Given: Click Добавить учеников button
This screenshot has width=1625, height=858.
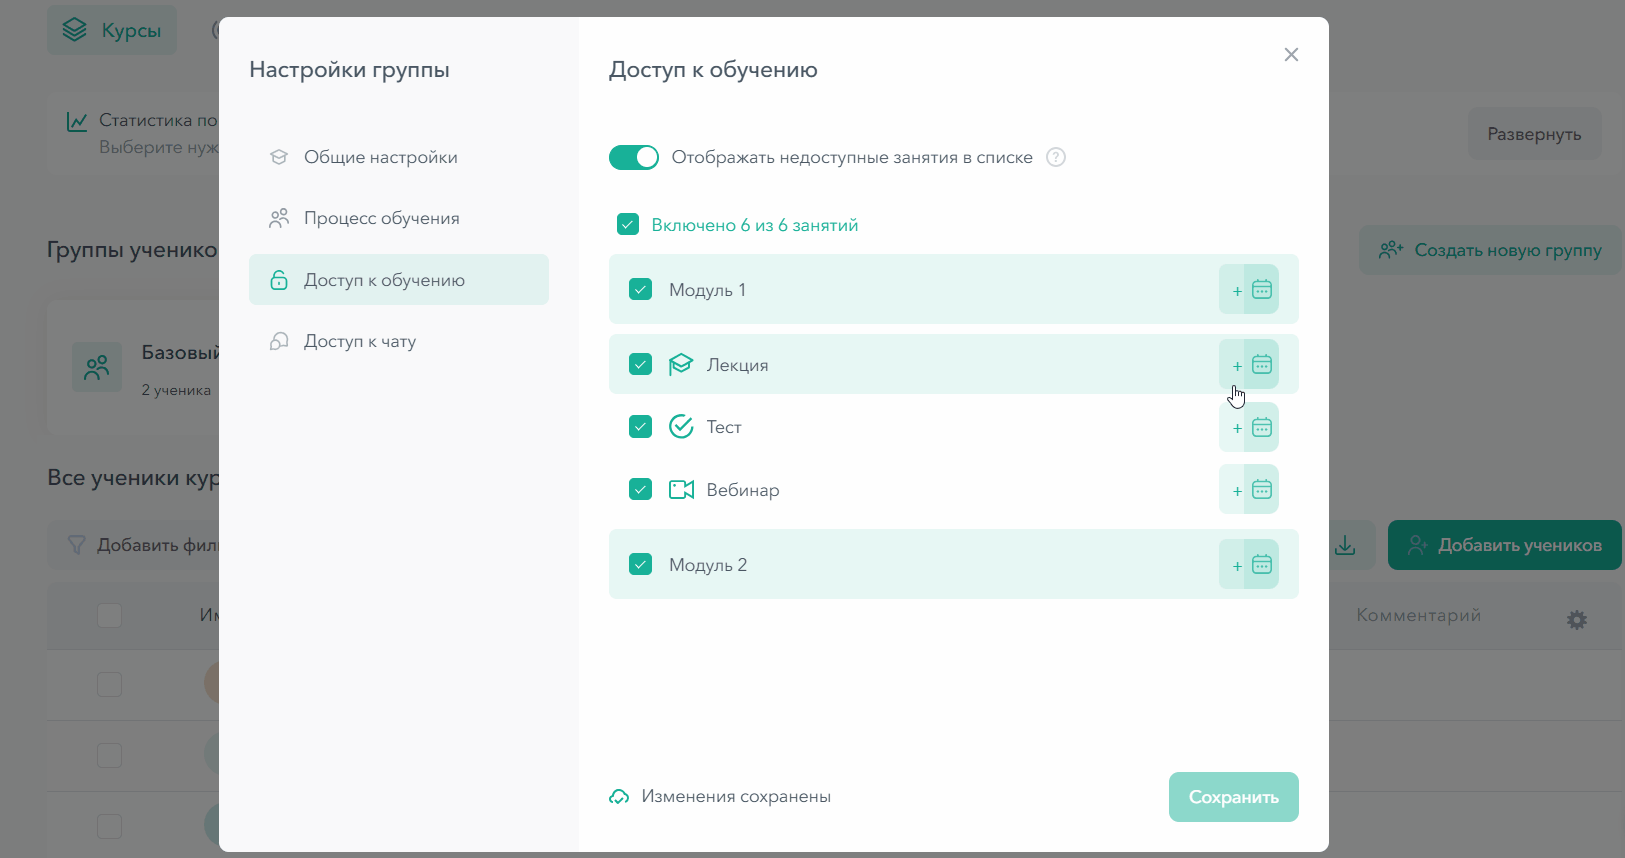Looking at the screenshot, I should click(x=1505, y=545).
